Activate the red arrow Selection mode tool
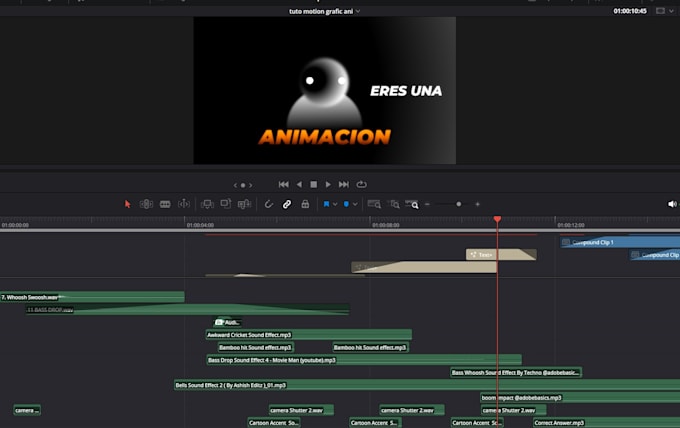The width and height of the screenshot is (680, 428). point(128,204)
